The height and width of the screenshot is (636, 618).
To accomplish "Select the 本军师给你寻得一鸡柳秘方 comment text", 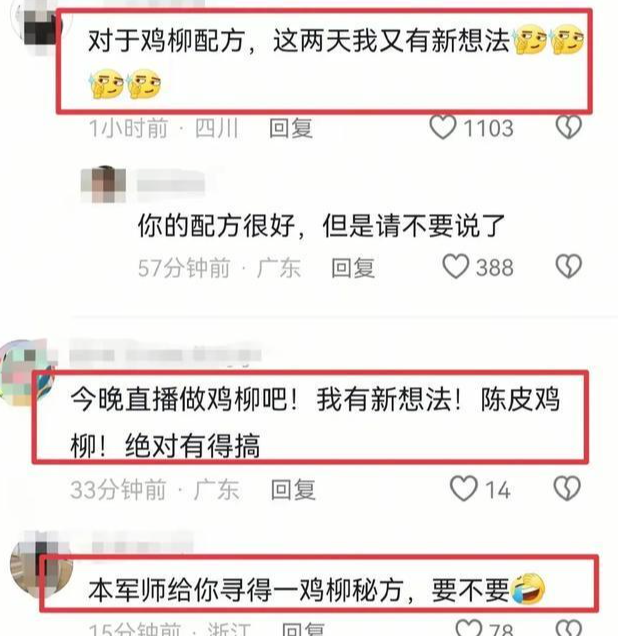I will coord(317,589).
